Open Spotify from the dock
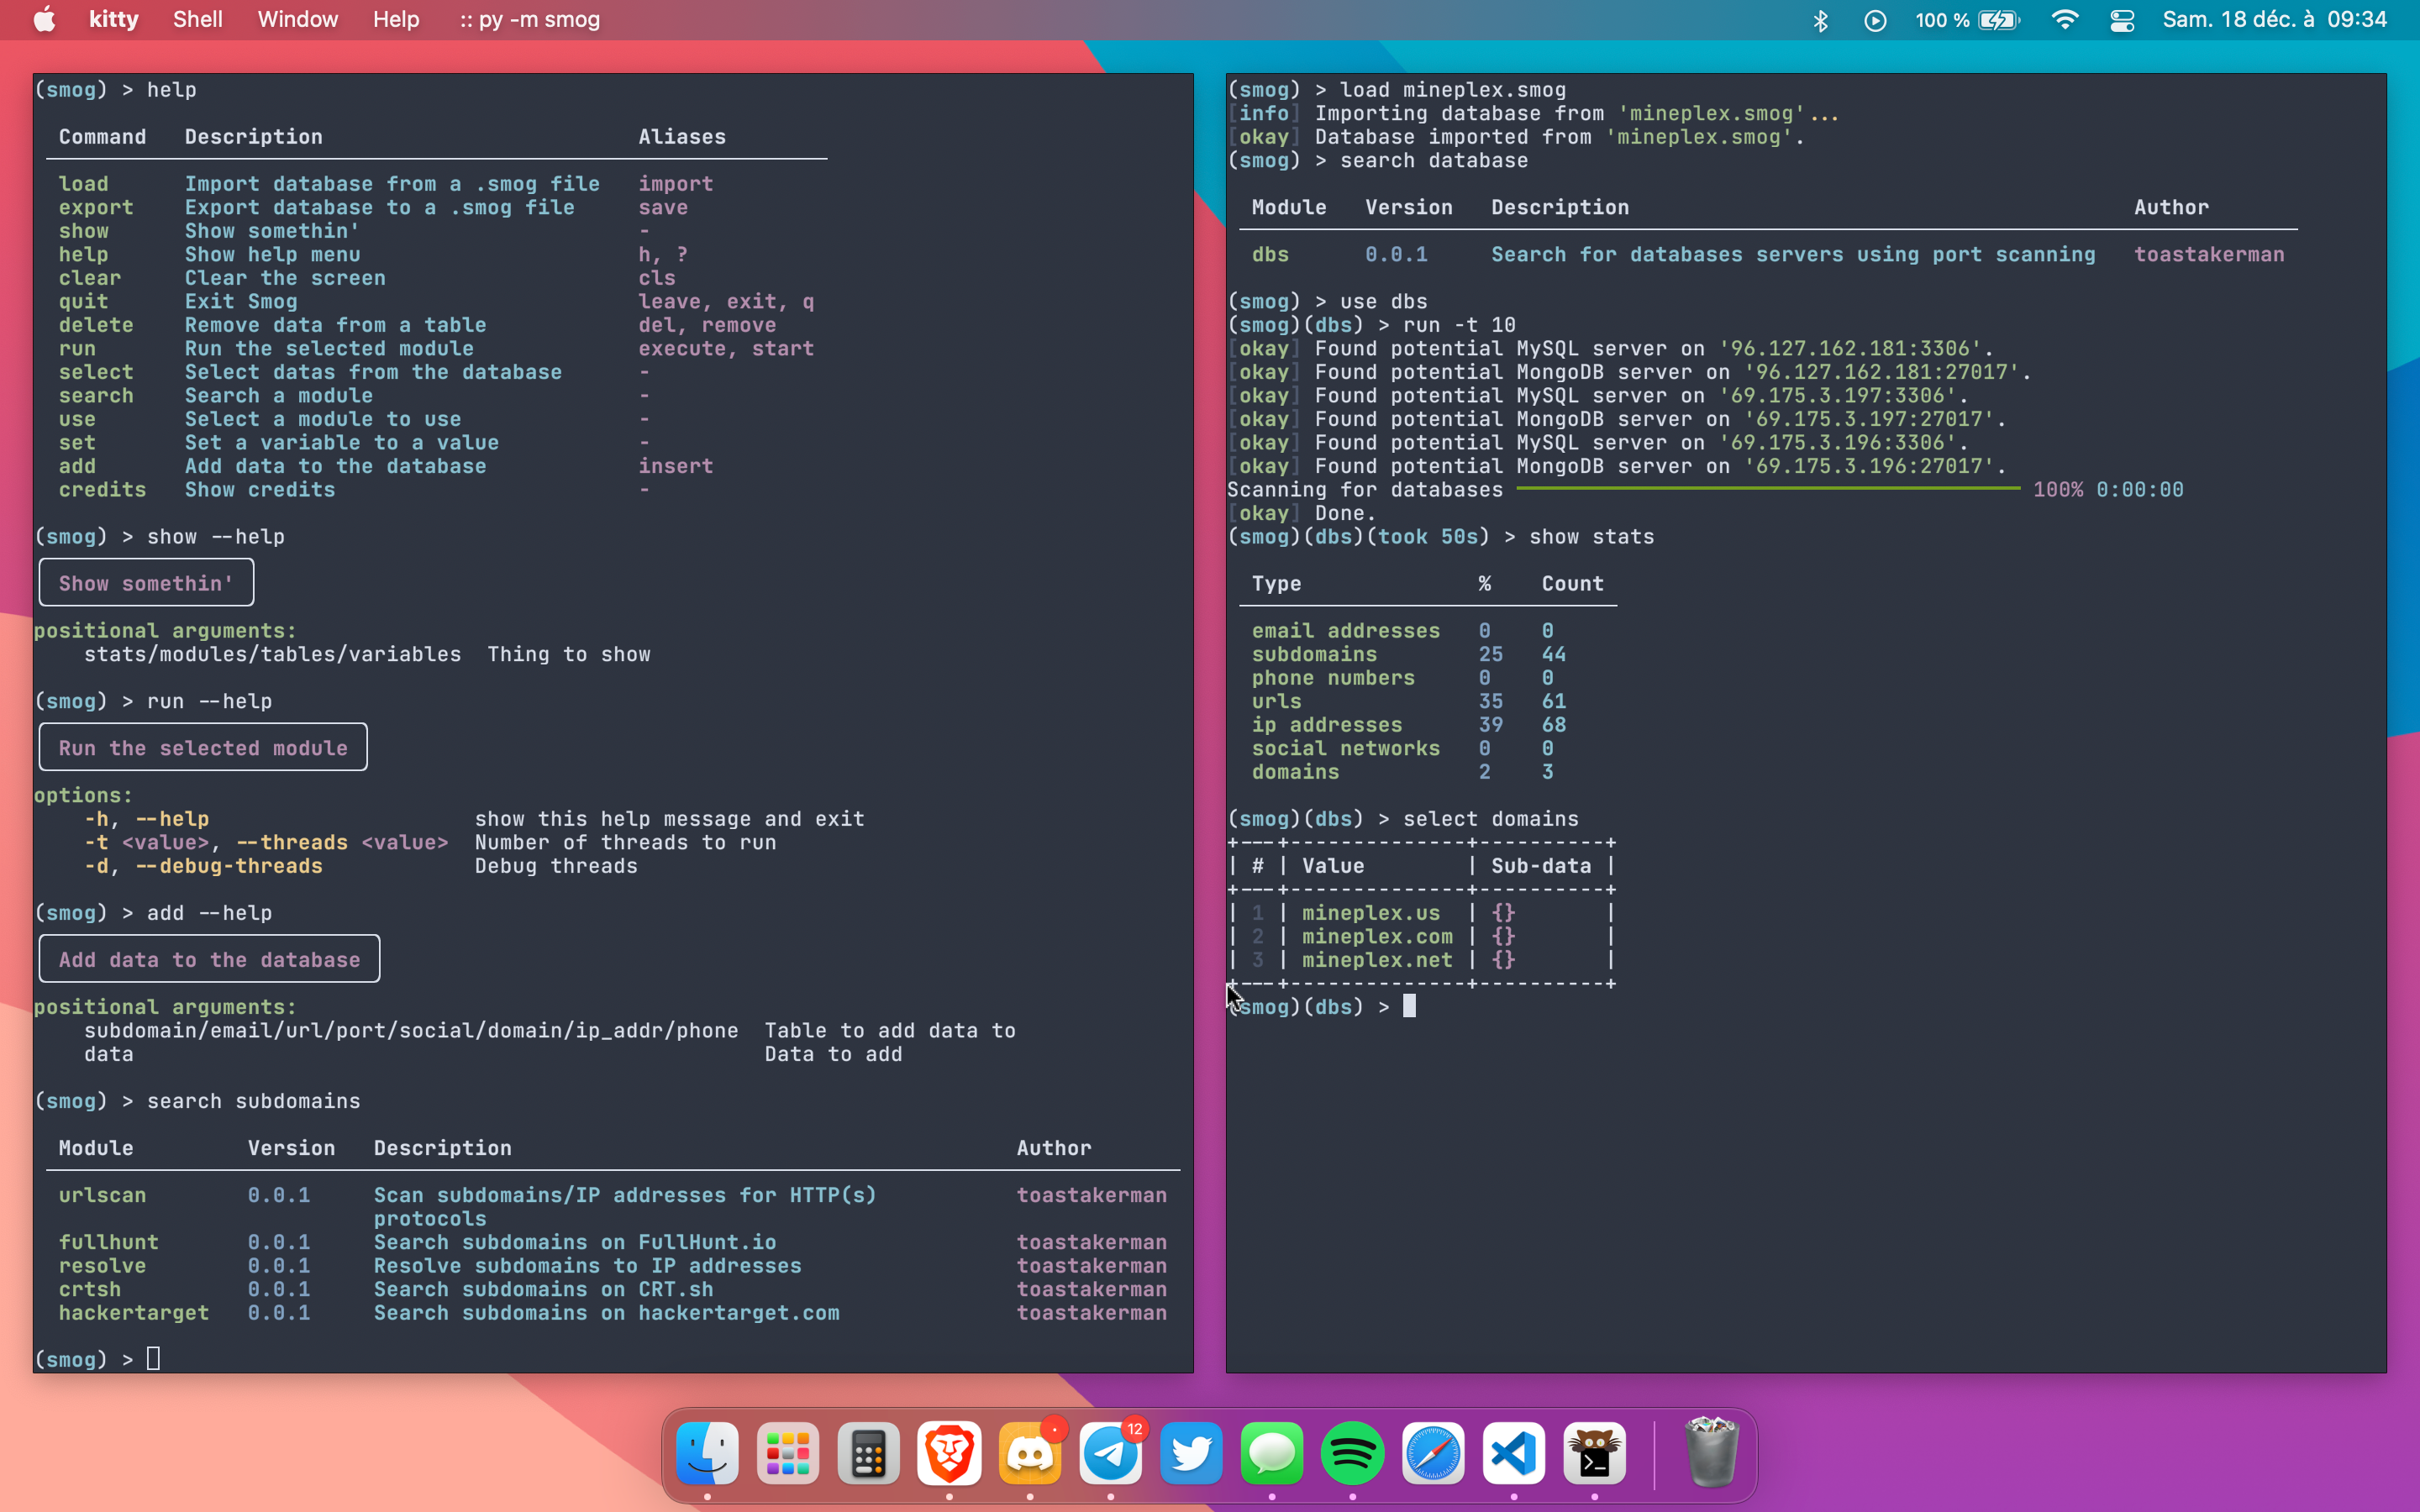The height and width of the screenshot is (1512, 2420). coord(1352,1453)
